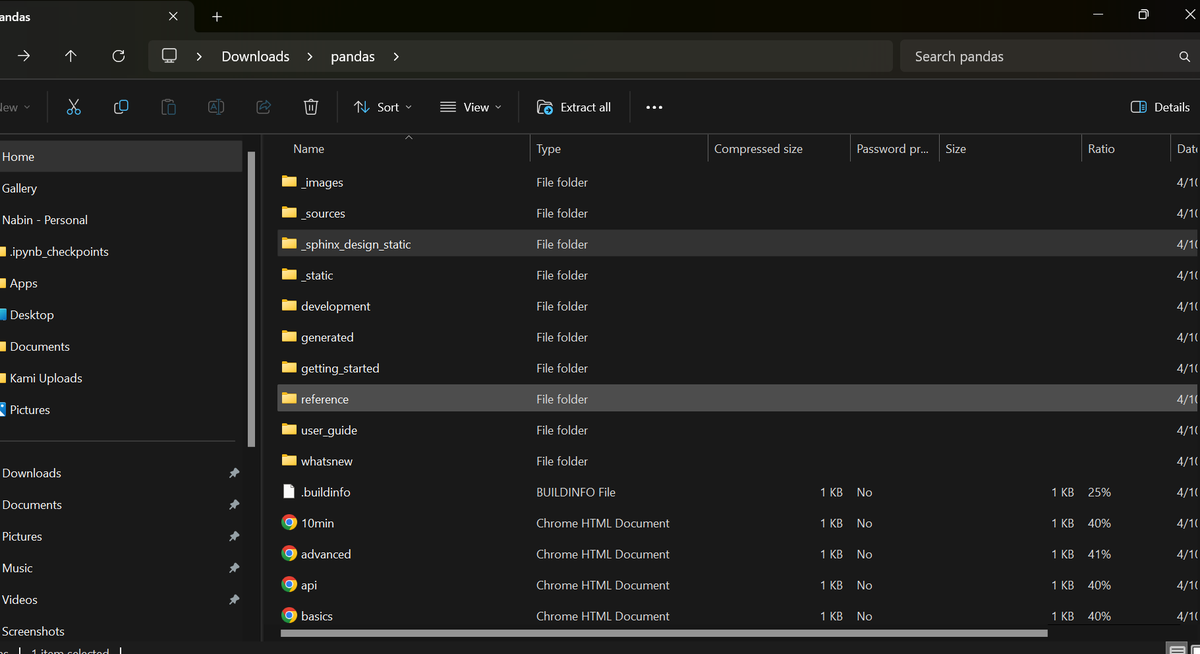Open the See more ellipsis menu
The image size is (1200, 654).
click(654, 107)
